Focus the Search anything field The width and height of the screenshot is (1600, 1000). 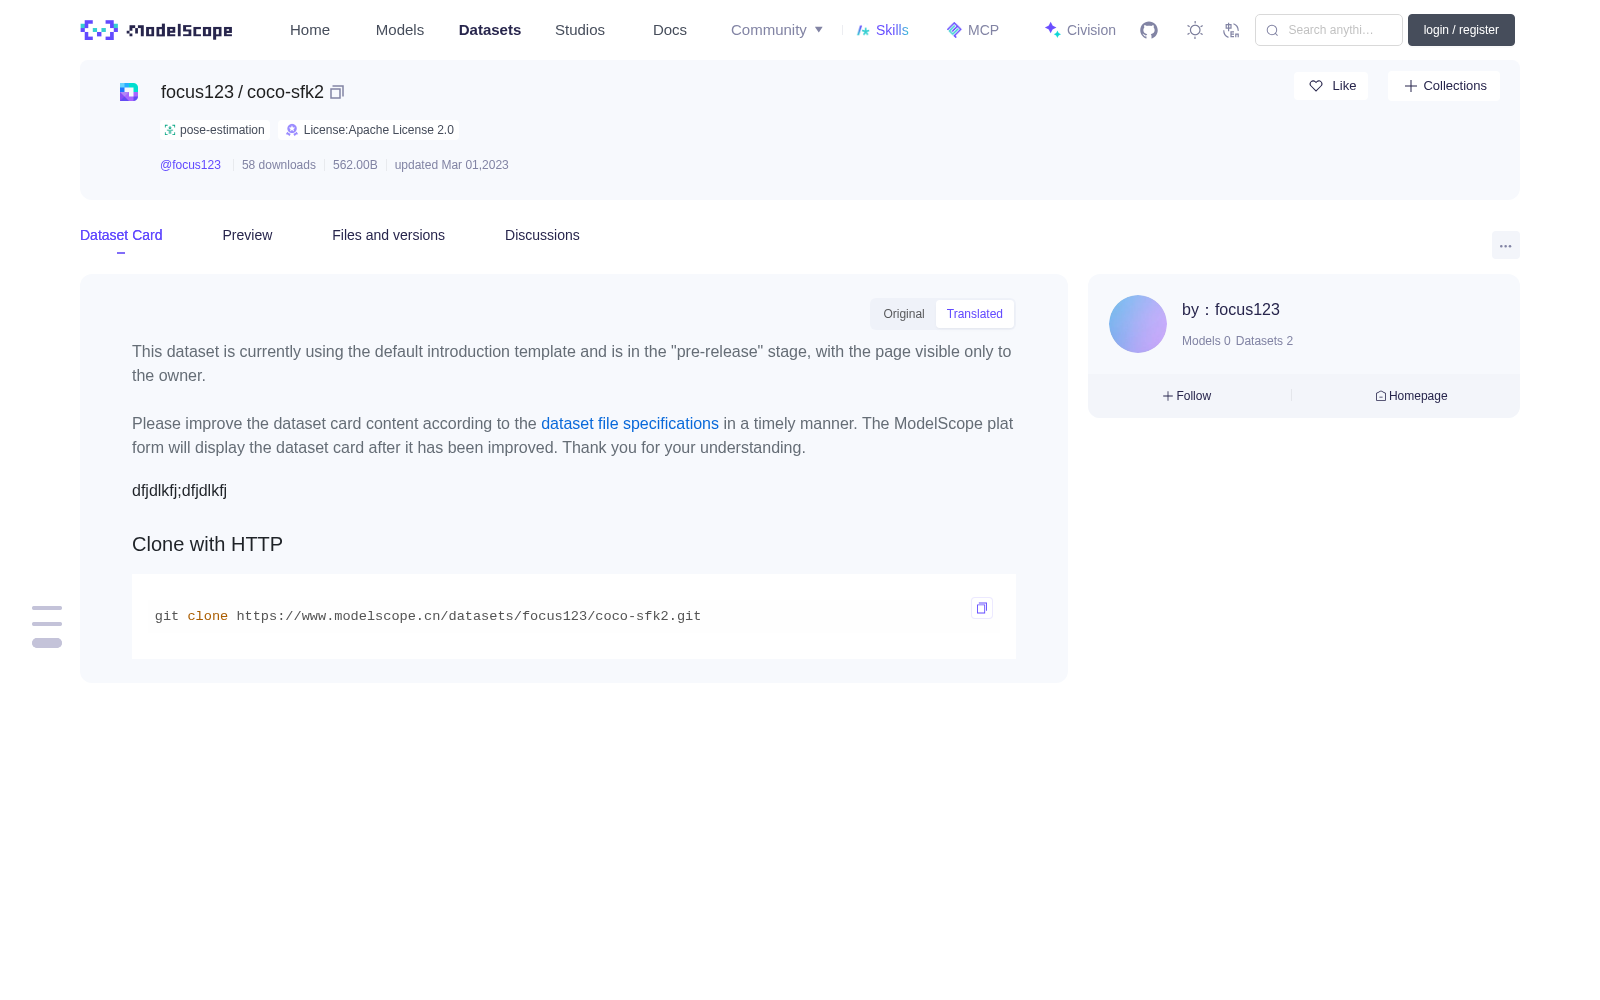click(x=1329, y=30)
